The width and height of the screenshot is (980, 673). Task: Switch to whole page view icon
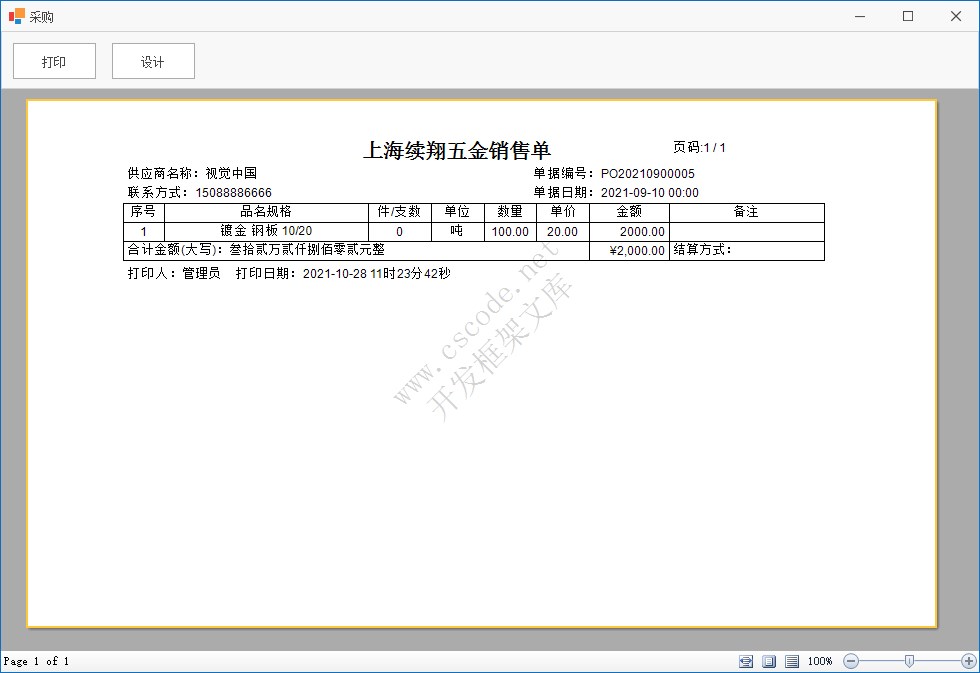tap(769, 661)
